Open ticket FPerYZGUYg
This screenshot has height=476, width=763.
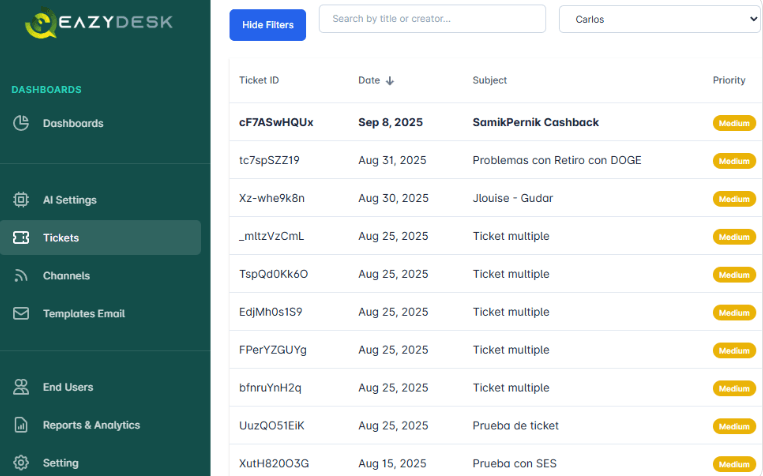(x=272, y=350)
